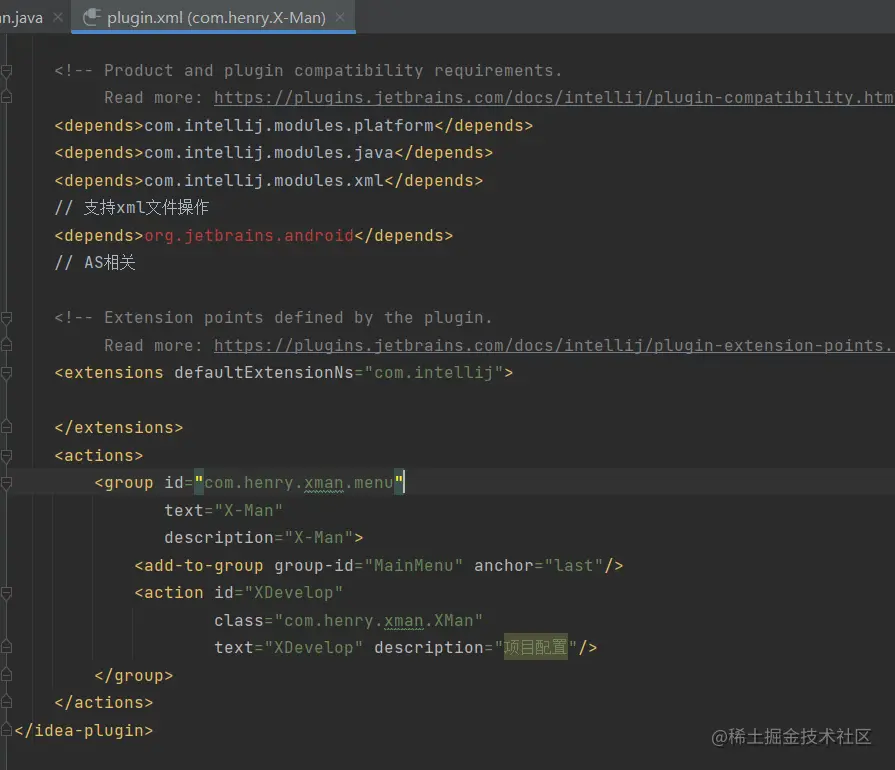Fold the extensions defaultExtensionNs opening tag
Image resolution: width=895 pixels, height=770 pixels.
[6, 373]
